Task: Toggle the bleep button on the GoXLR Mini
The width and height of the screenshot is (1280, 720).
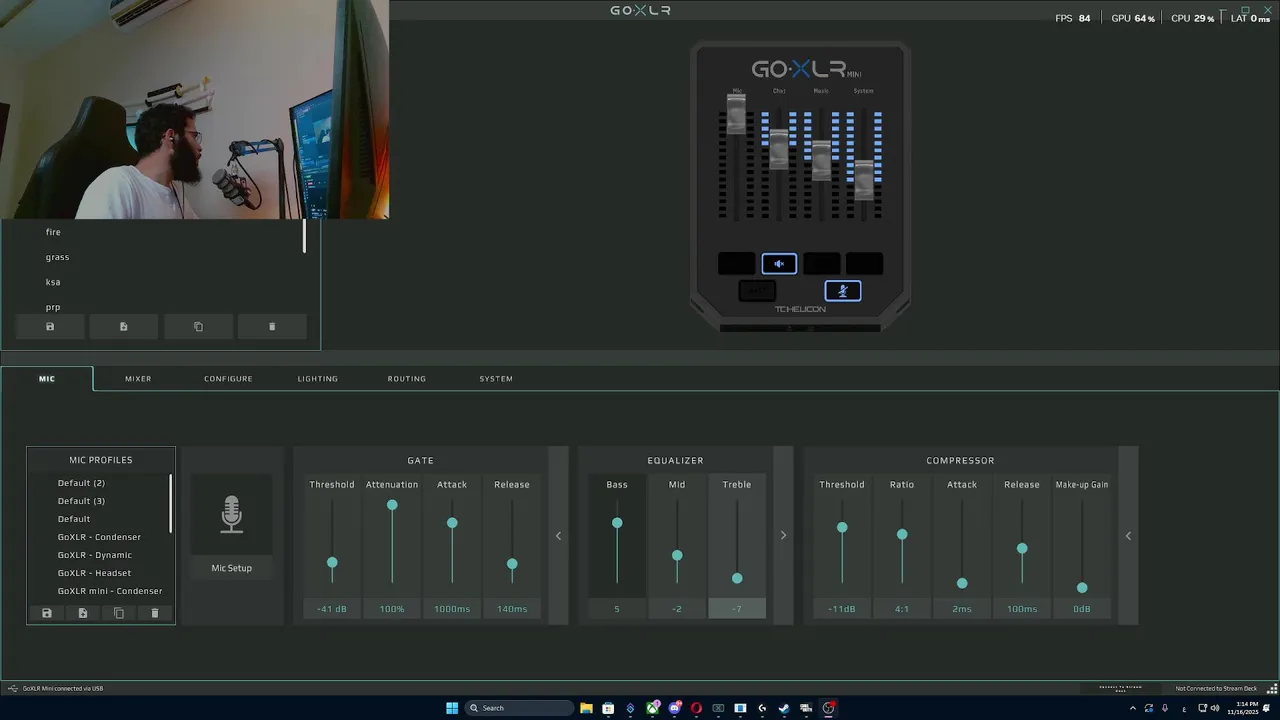Action: pos(757,291)
